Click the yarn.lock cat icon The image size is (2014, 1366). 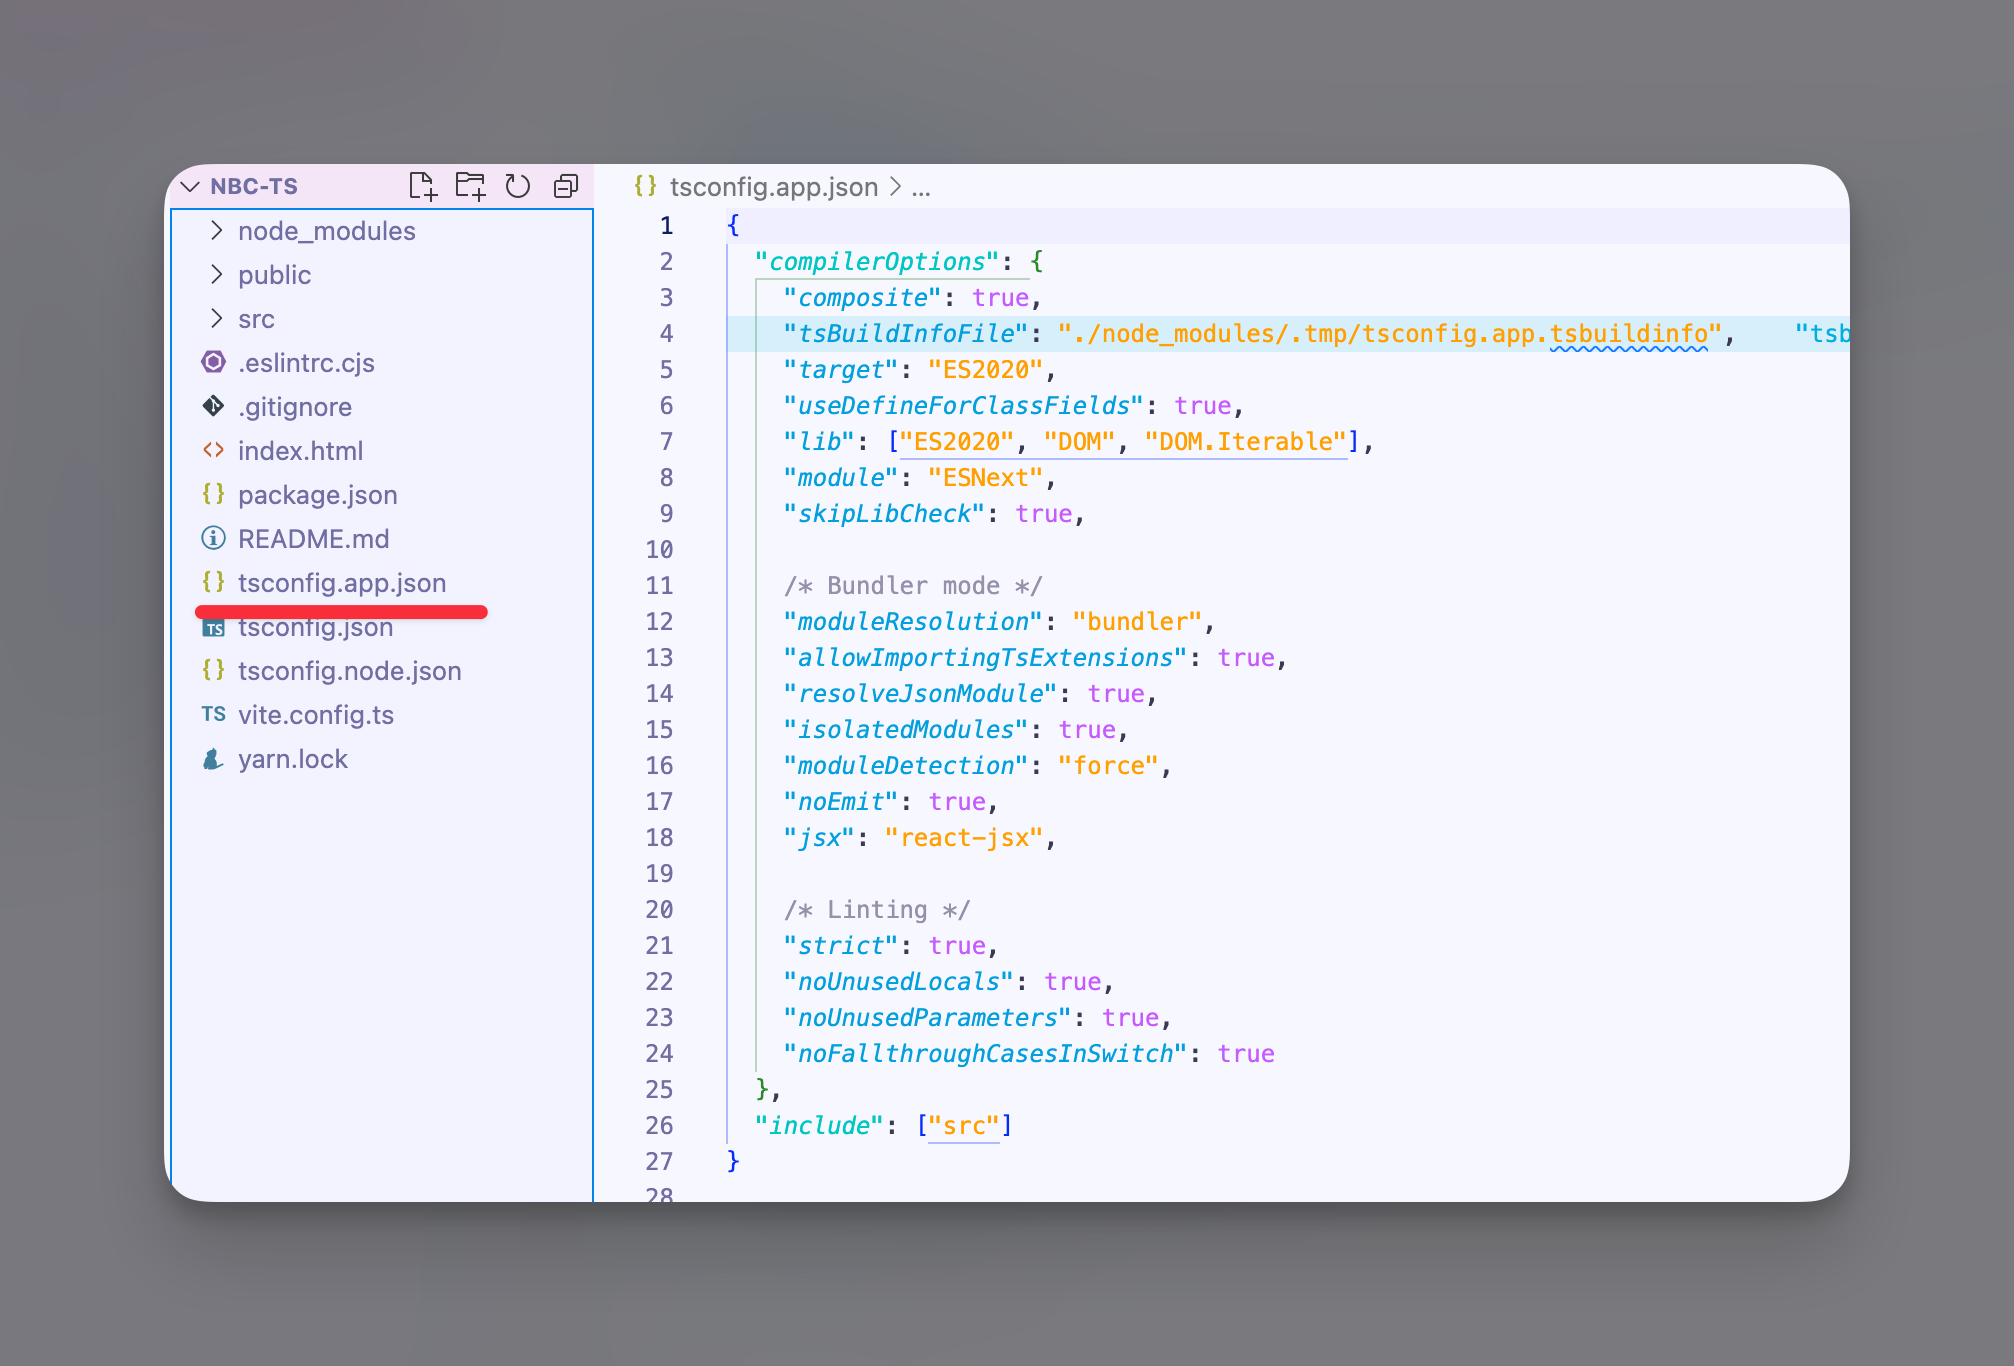[213, 759]
